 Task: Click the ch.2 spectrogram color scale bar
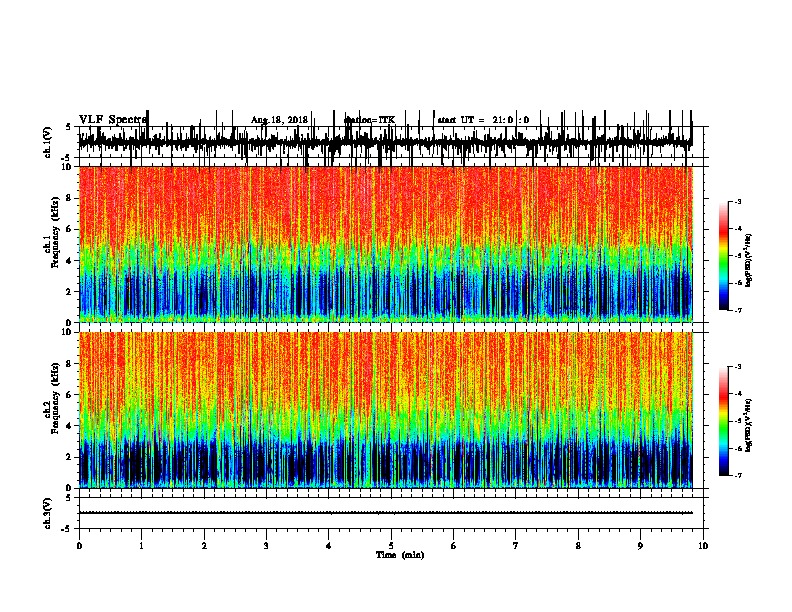click(x=723, y=421)
